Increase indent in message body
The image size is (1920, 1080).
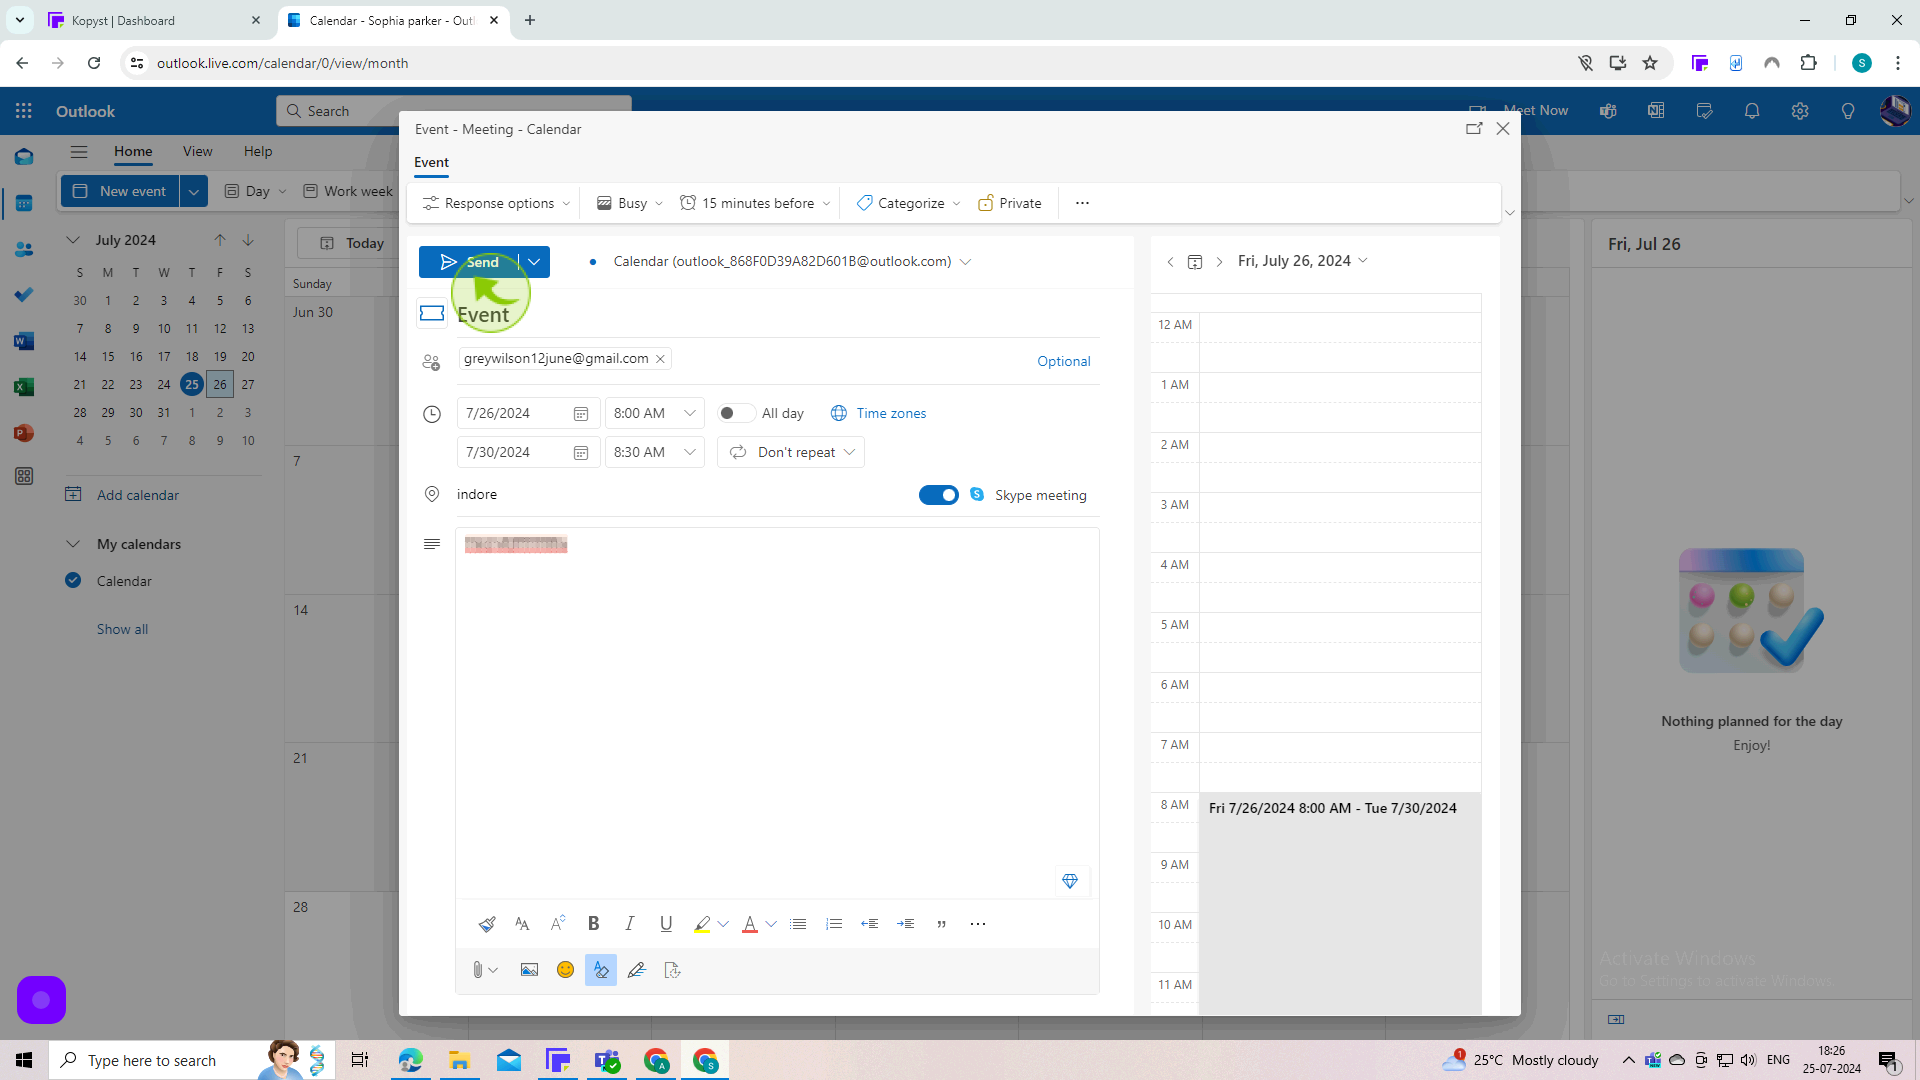click(x=906, y=924)
